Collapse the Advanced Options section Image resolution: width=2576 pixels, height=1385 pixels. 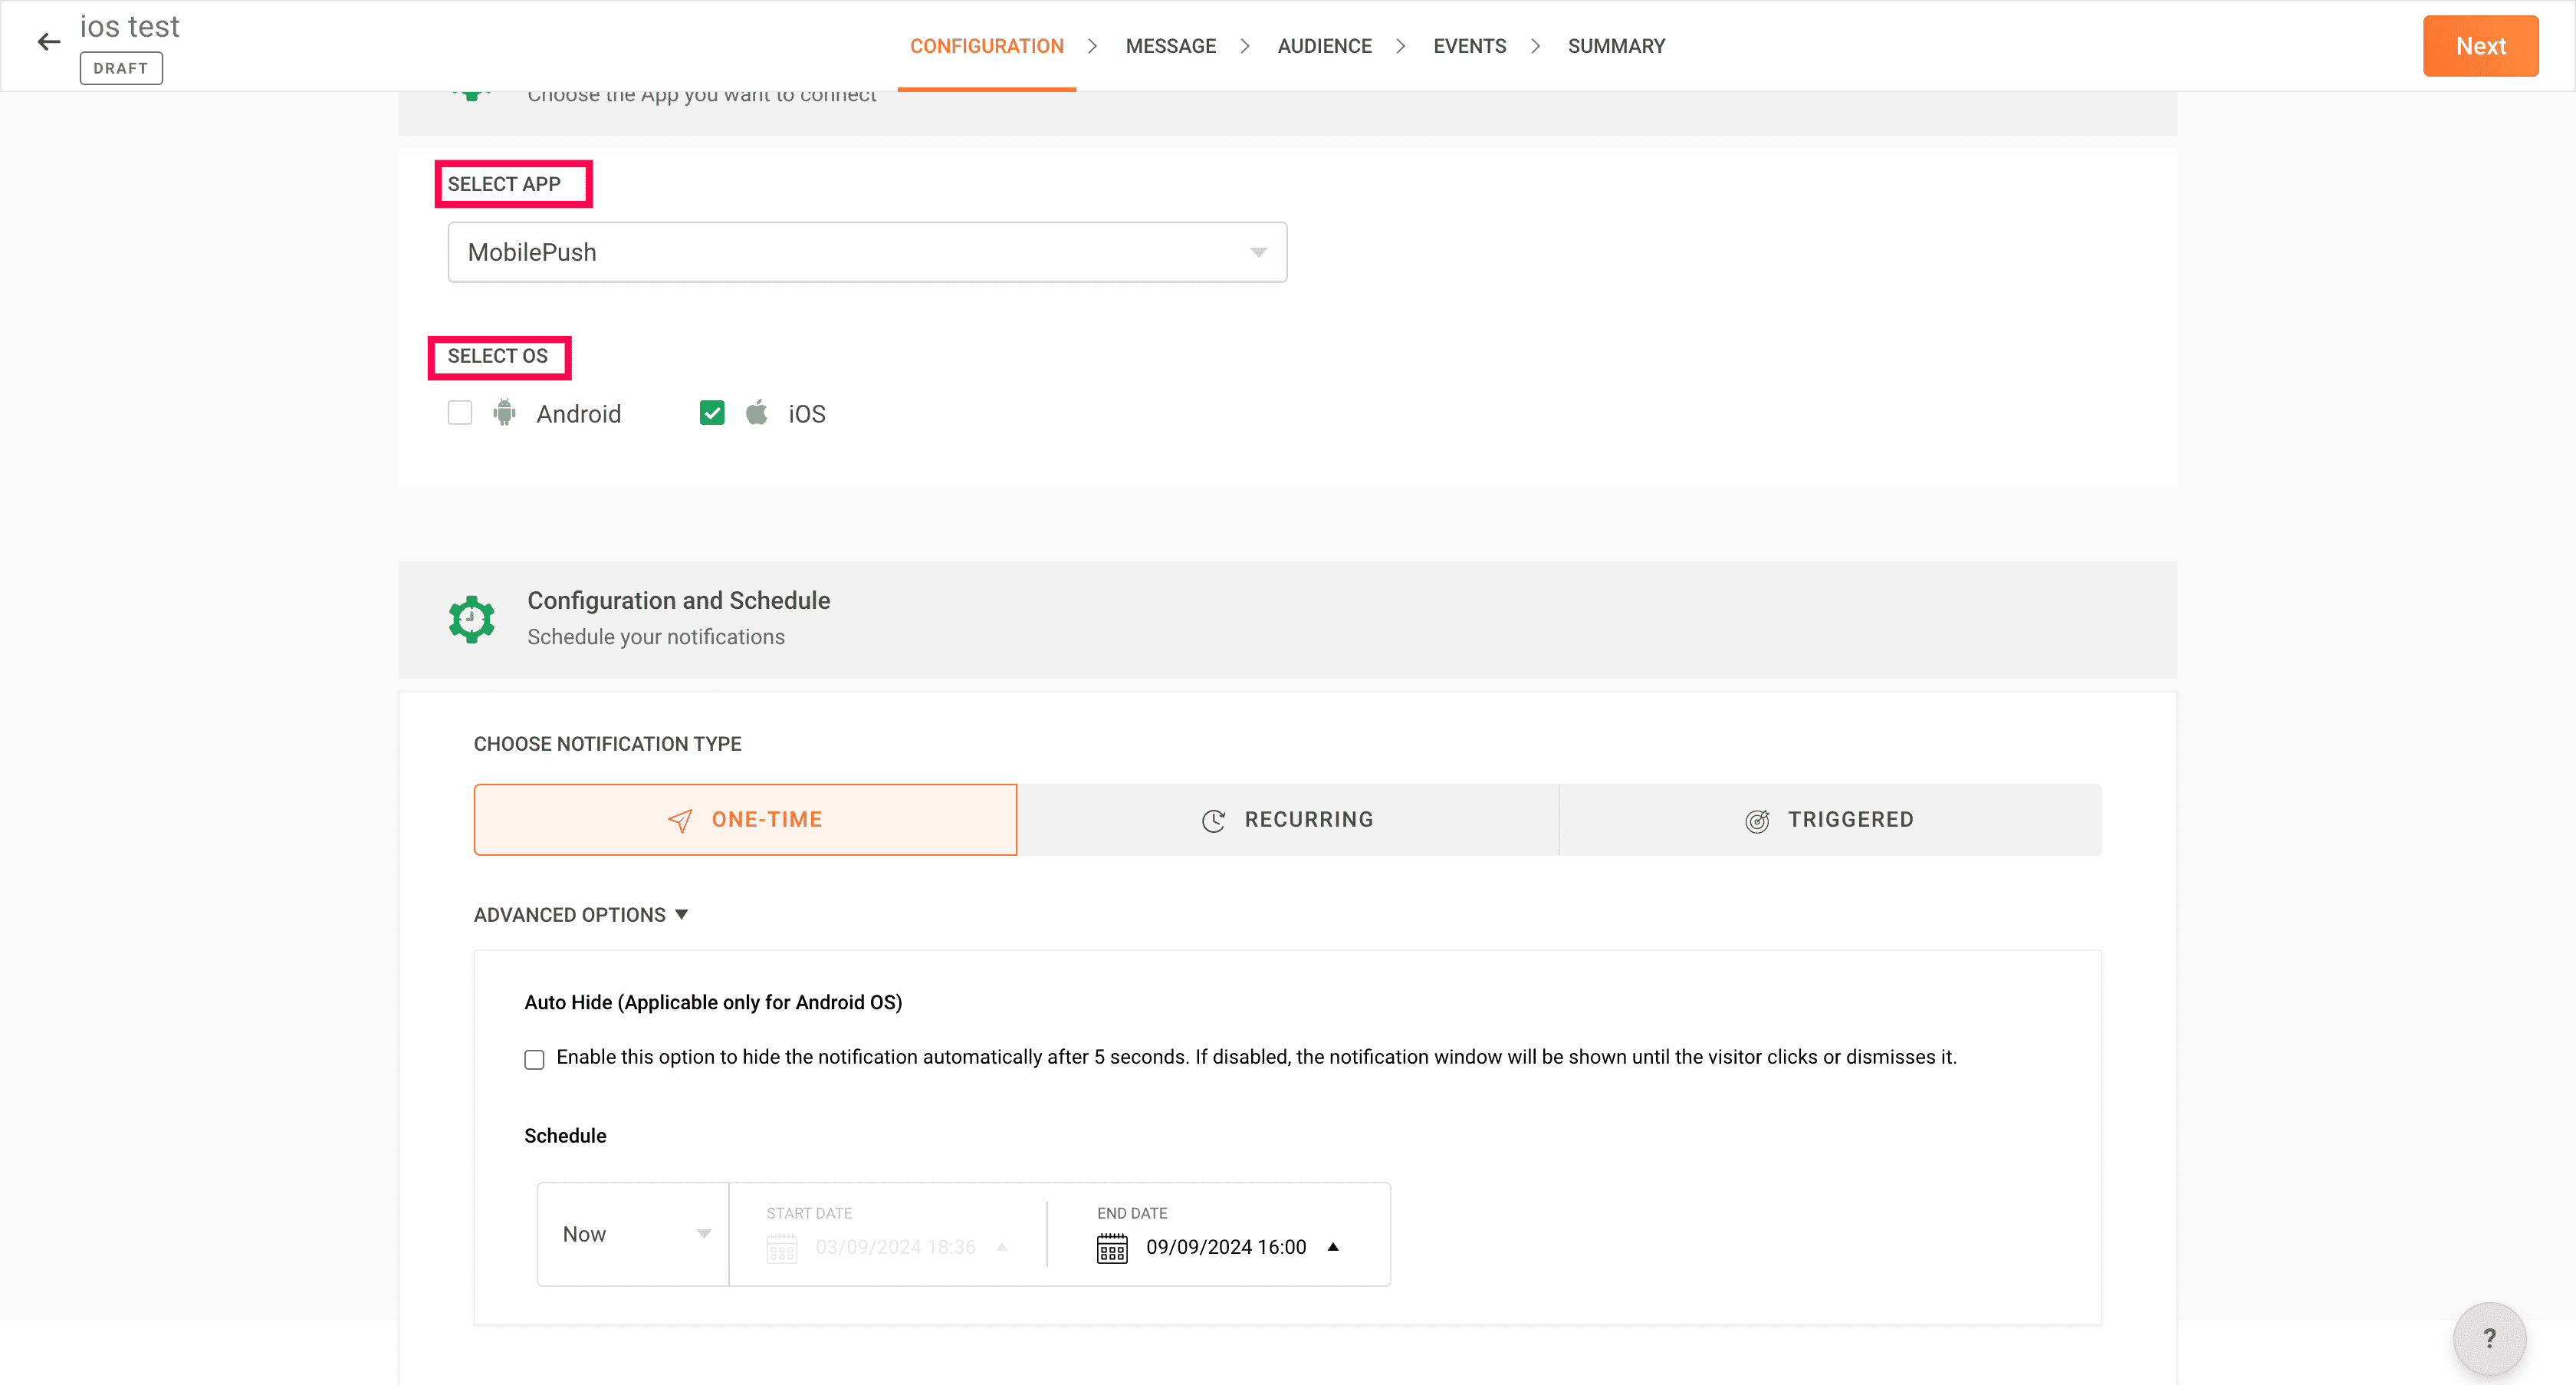tap(581, 915)
